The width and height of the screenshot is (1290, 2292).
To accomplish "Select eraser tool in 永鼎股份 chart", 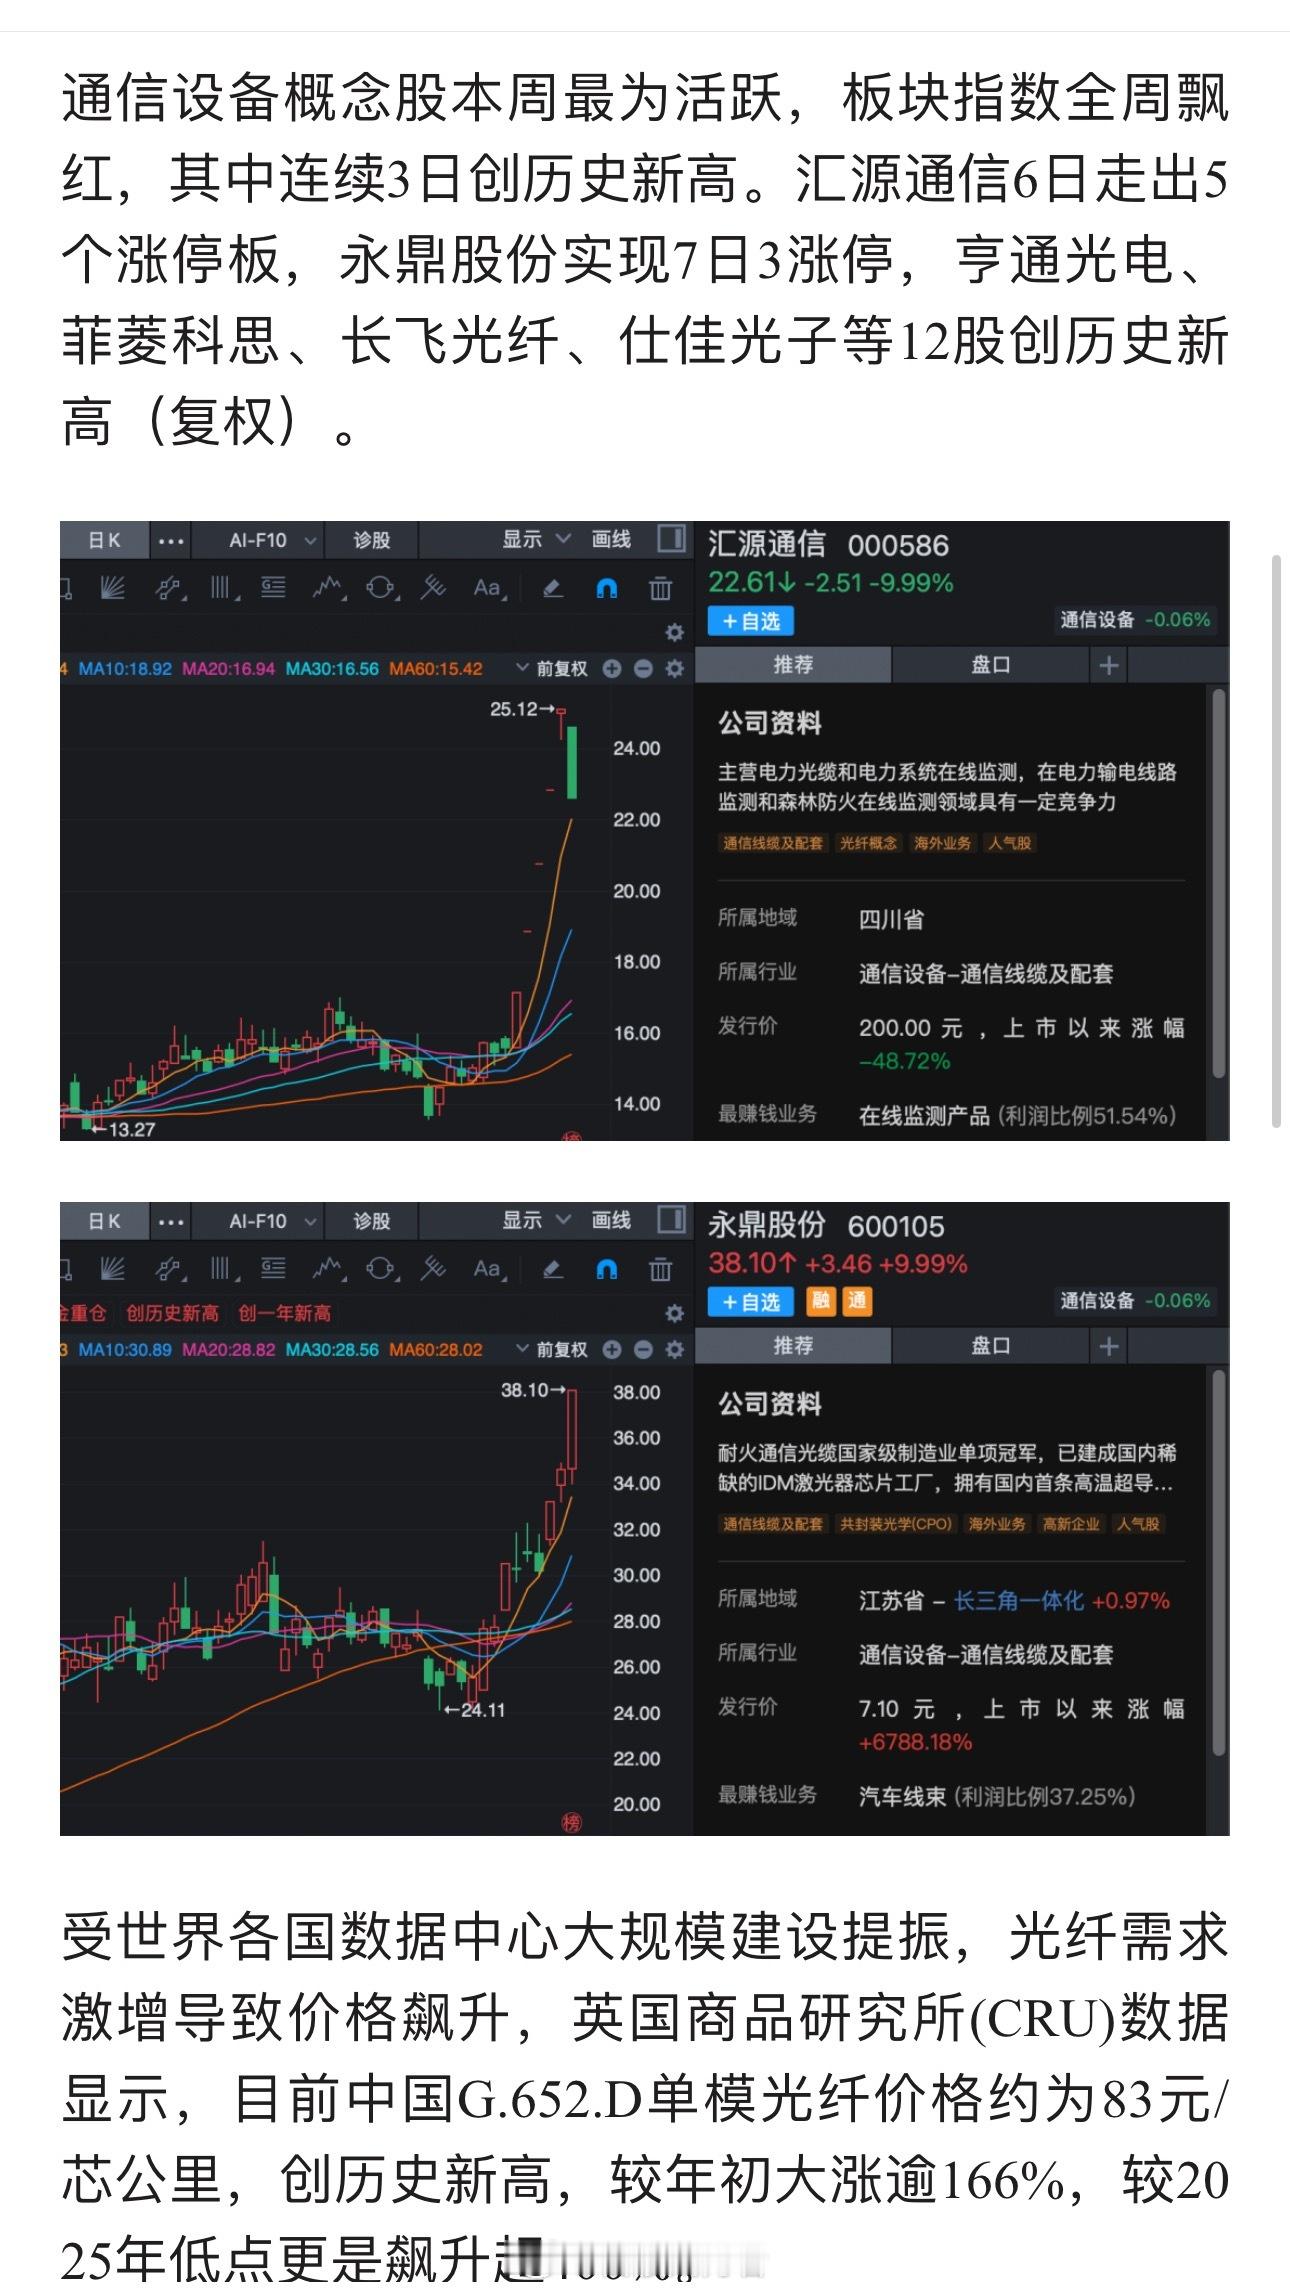I will [553, 1270].
